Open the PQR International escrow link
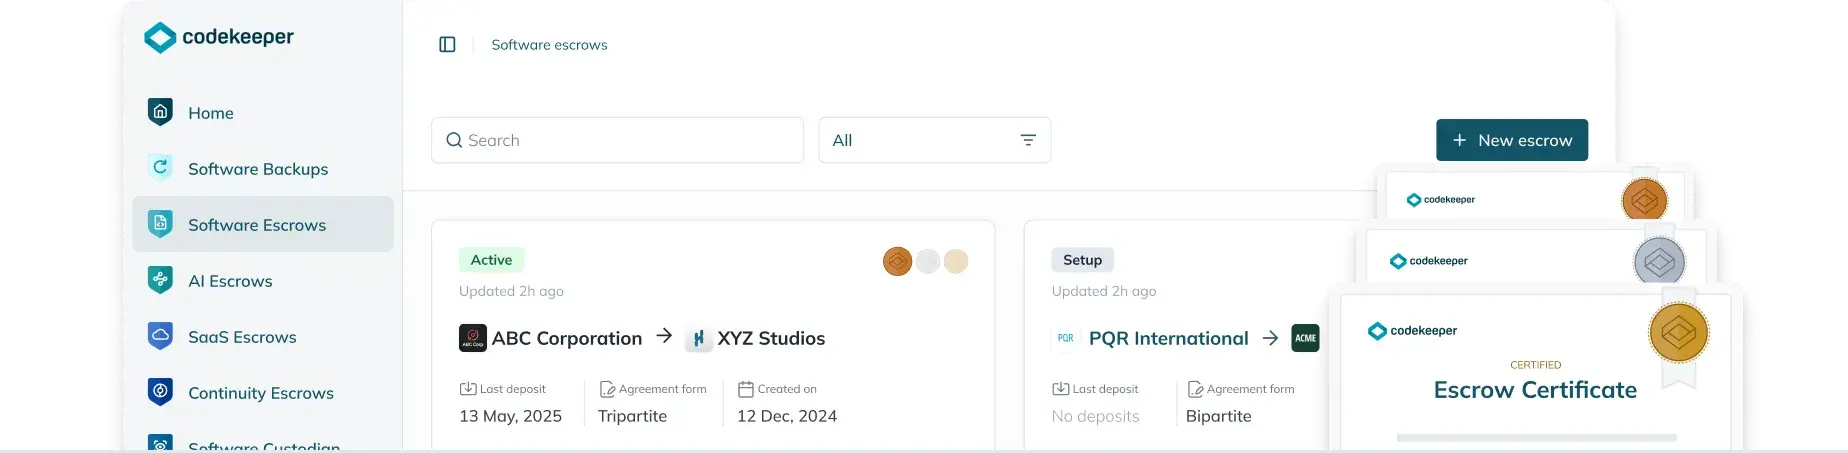The width and height of the screenshot is (1848, 453). click(x=1168, y=338)
